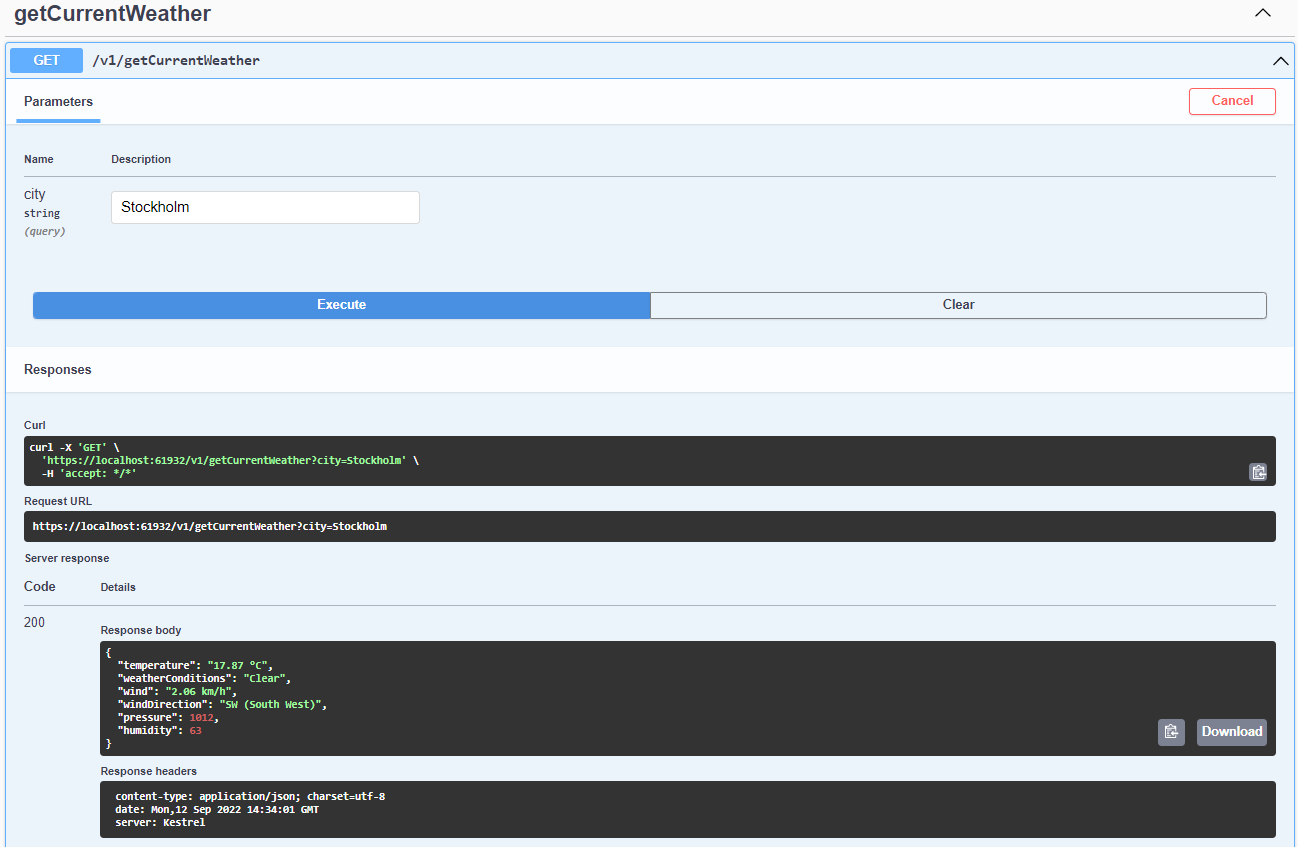Switch to the Parameters tab
The width and height of the screenshot is (1298, 847).
point(57,101)
